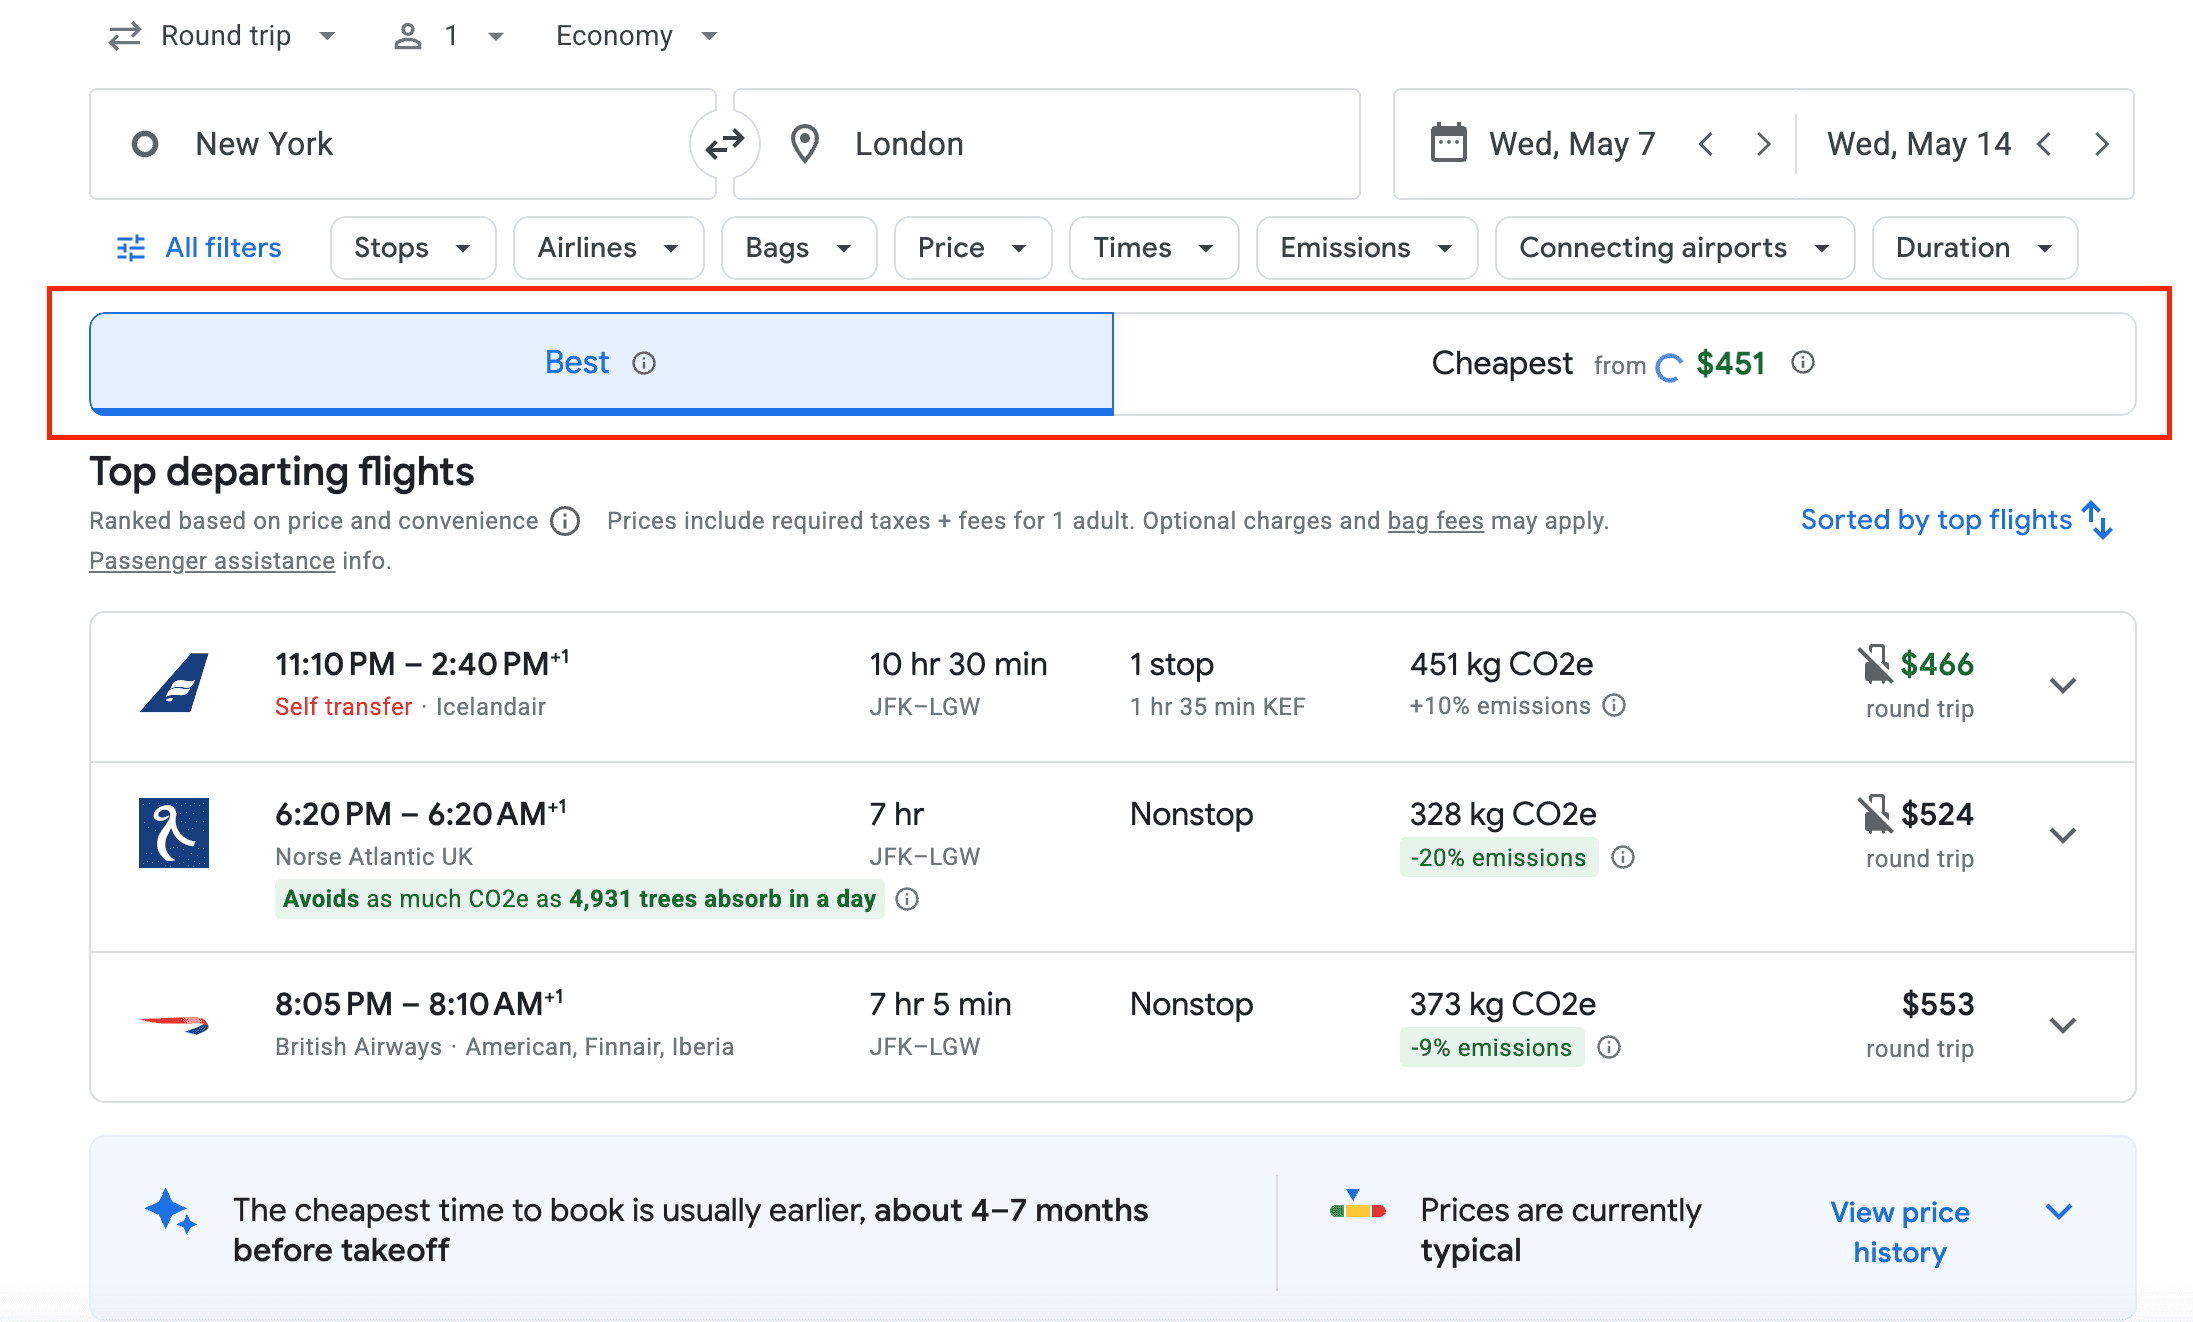
Task: Click info icon beside -9% emissions
Action: pyautogui.click(x=1609, y=1047)
